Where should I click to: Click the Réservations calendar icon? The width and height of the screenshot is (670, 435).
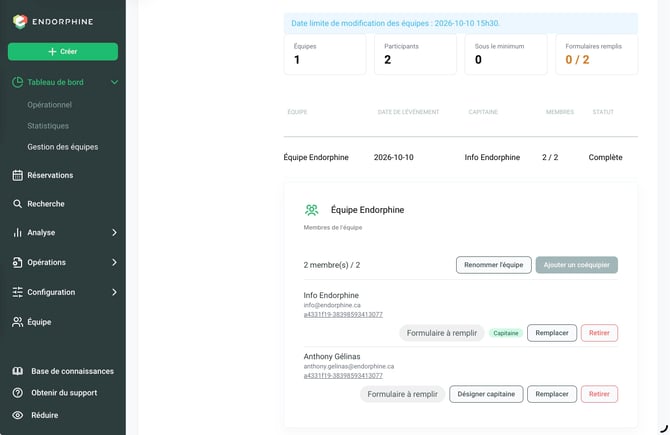[18, 175]
